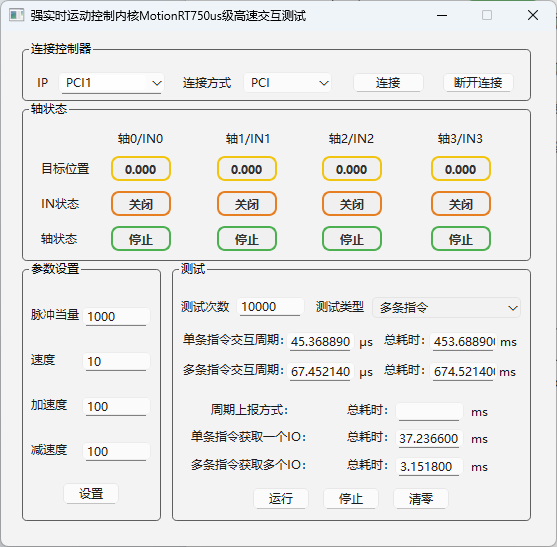557x547 pixels.
Task: Click 轴0 target position indicator 0.000
Action: tap(141, 169)
